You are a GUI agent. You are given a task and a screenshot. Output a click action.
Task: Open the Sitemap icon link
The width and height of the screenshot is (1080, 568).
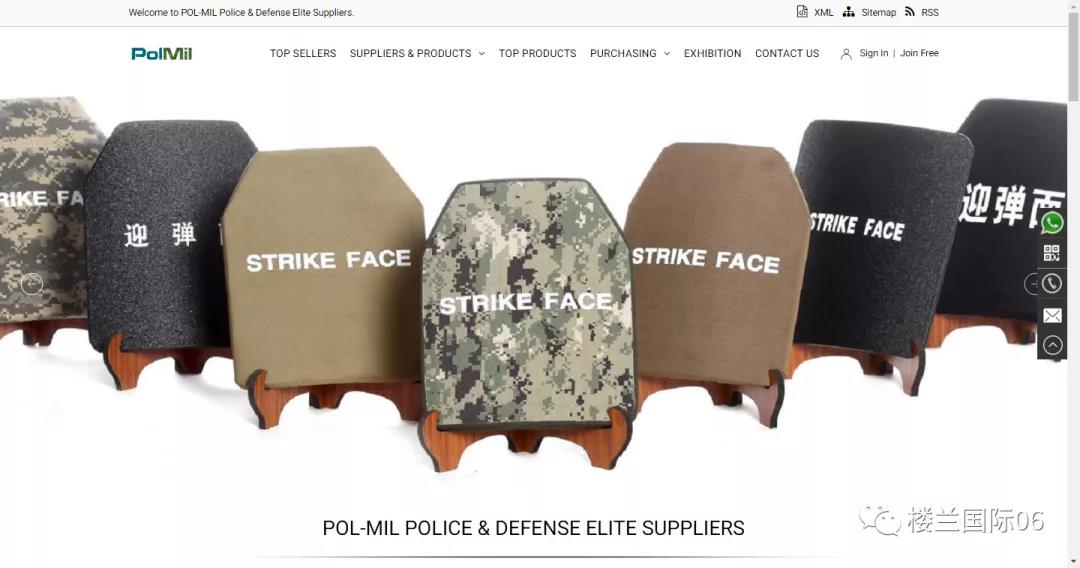coord(849,12)
